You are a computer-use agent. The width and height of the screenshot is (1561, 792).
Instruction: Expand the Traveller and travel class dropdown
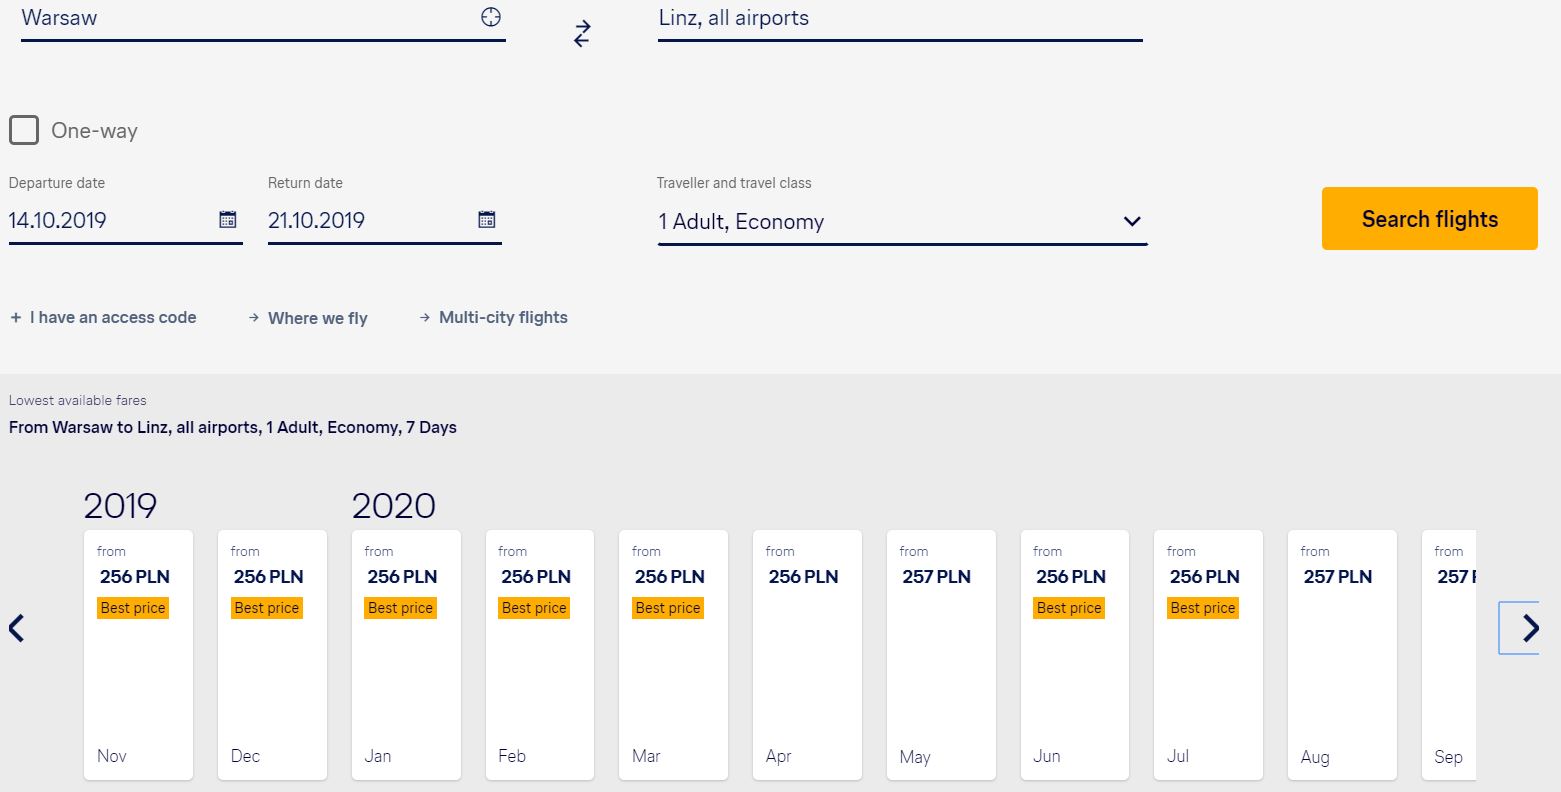click(x=902, y=222)
